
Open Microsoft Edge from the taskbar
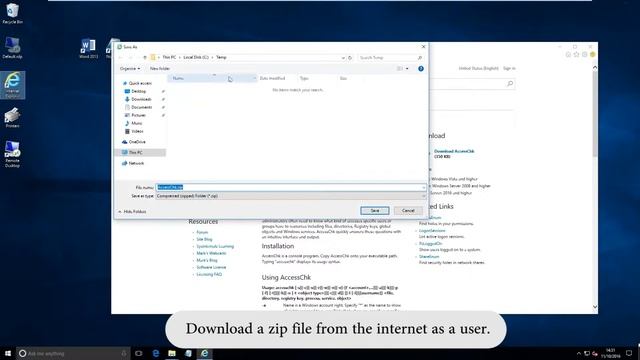tap(156, 353)
